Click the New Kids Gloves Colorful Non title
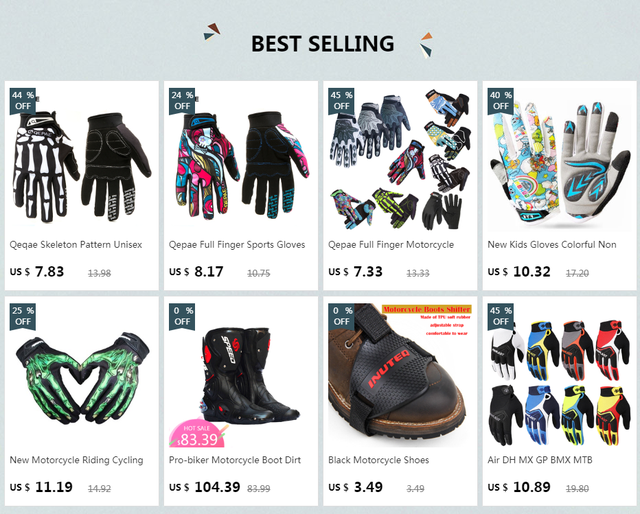This screenshot has width=640, height=514. point(552,245)
